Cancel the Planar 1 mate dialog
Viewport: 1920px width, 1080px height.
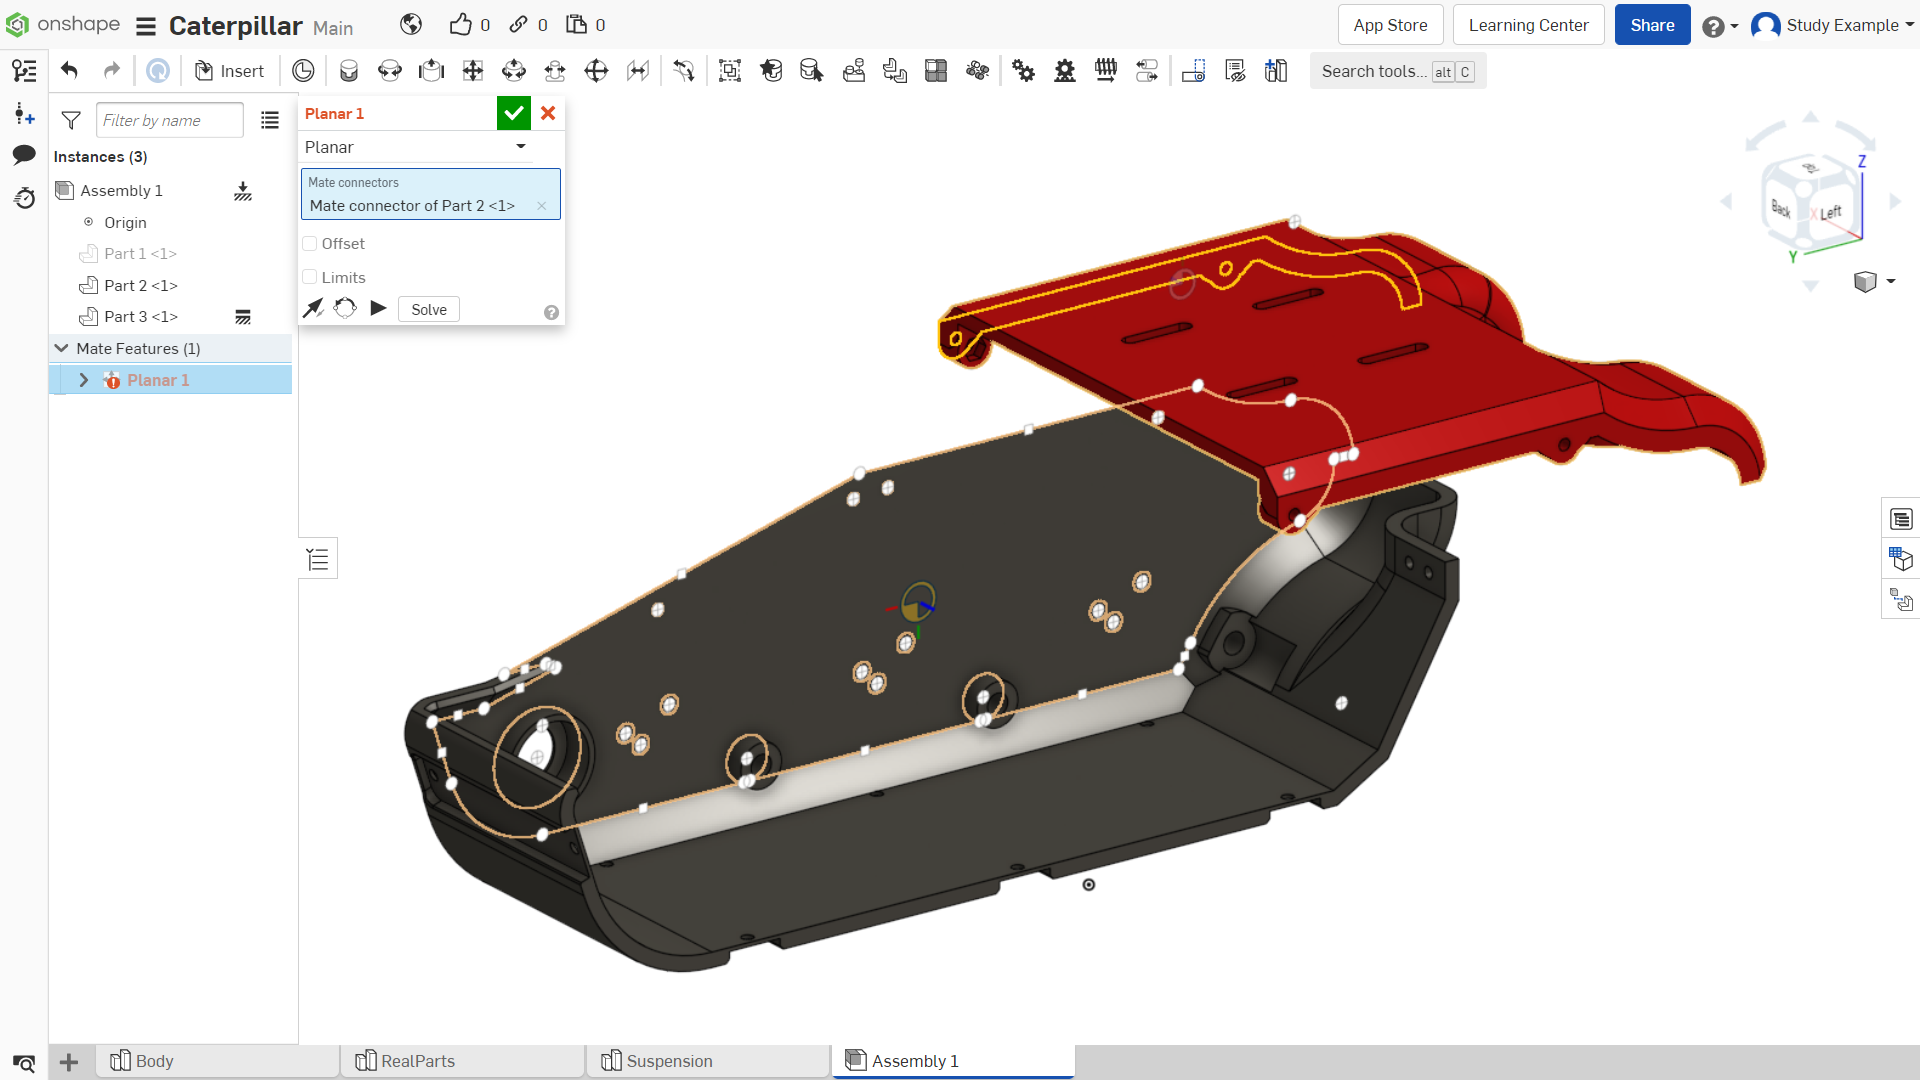pyautogui.click(x=548, y=113)
